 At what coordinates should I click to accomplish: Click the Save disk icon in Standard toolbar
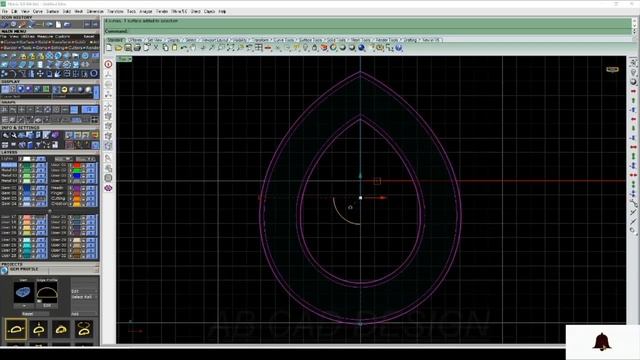click(x=128, y=48)
